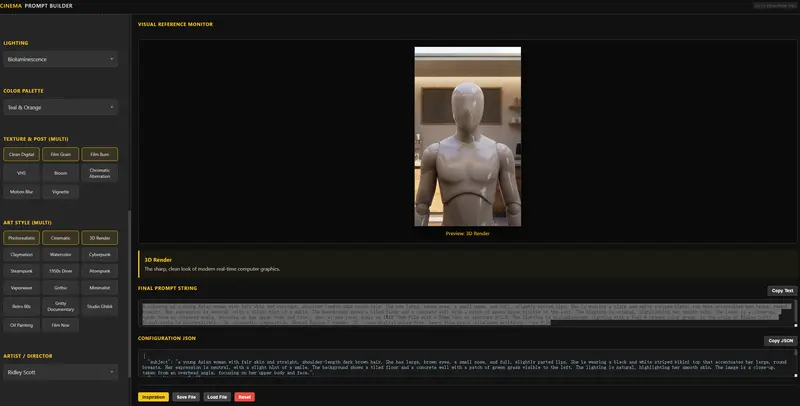
Task: Expand the Color Palette dropdown
Action: coord(61,107)
